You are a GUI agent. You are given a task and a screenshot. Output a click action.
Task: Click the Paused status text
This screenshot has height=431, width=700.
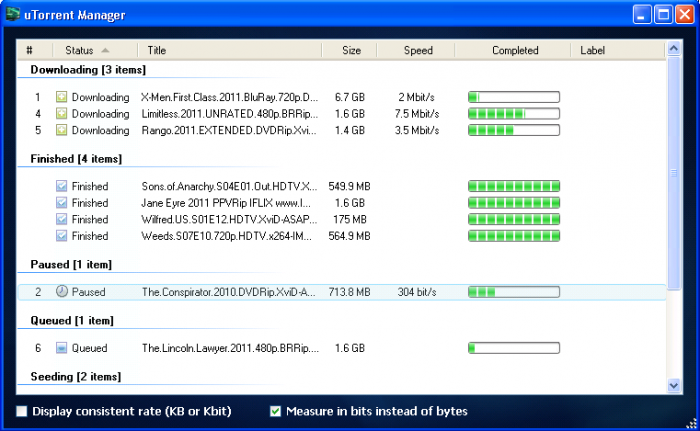pyautogui.click(x=88, y=292)
